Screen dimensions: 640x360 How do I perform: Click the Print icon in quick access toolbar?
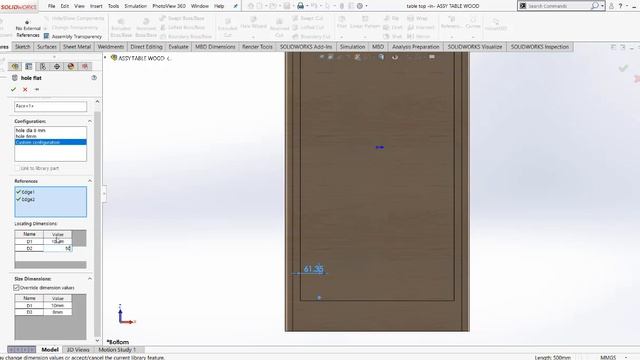point(300,6)
